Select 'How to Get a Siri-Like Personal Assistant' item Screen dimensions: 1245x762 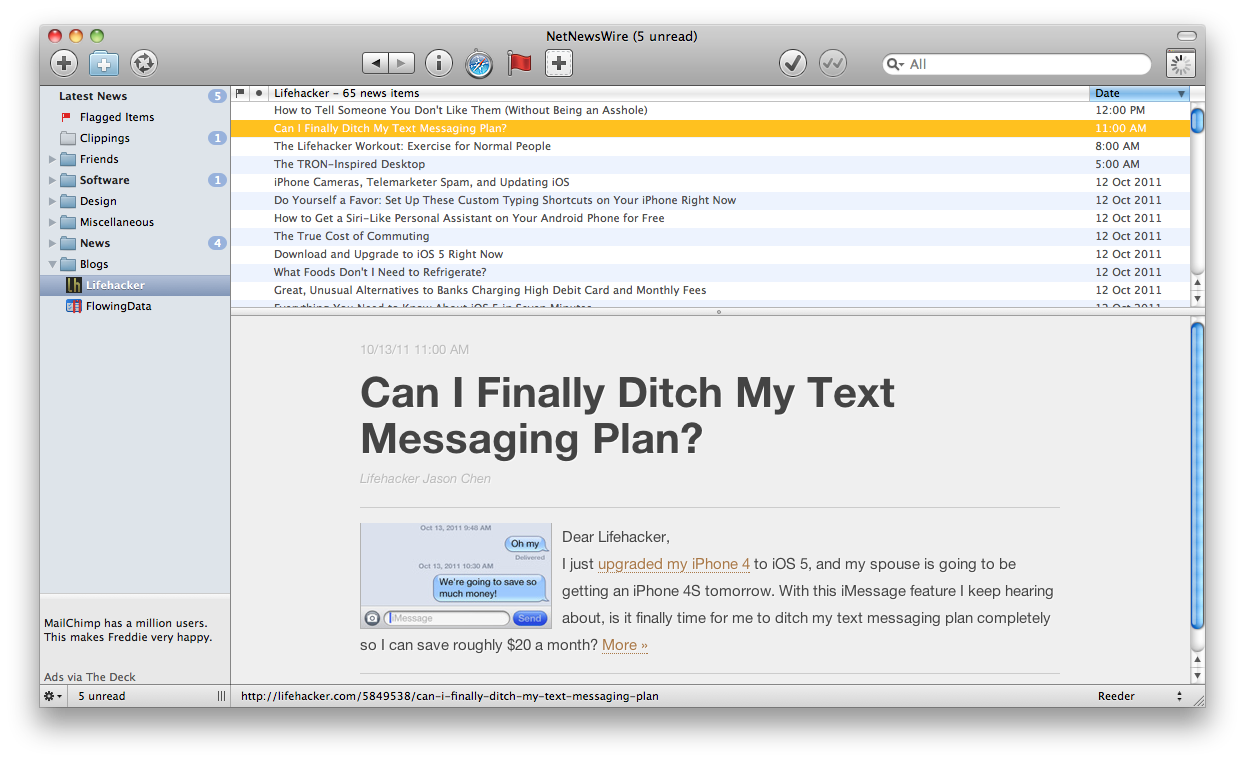pyautogui.click(x=710, y=218)
